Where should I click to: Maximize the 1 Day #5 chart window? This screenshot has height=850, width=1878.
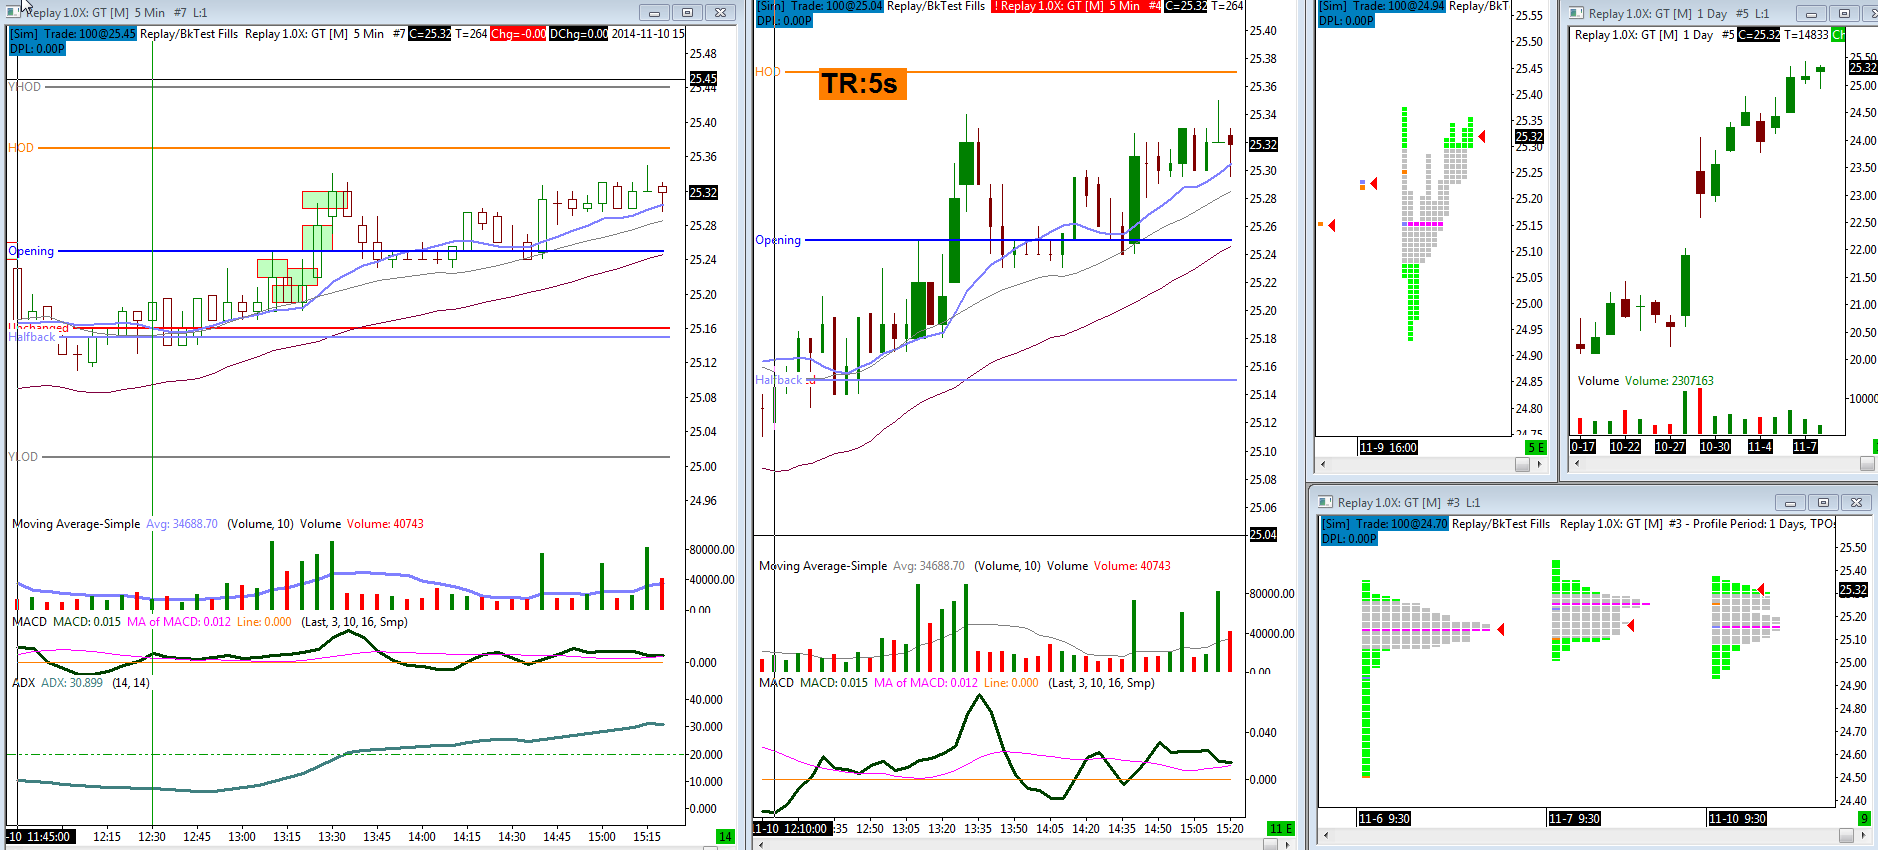click(1844, 14)
